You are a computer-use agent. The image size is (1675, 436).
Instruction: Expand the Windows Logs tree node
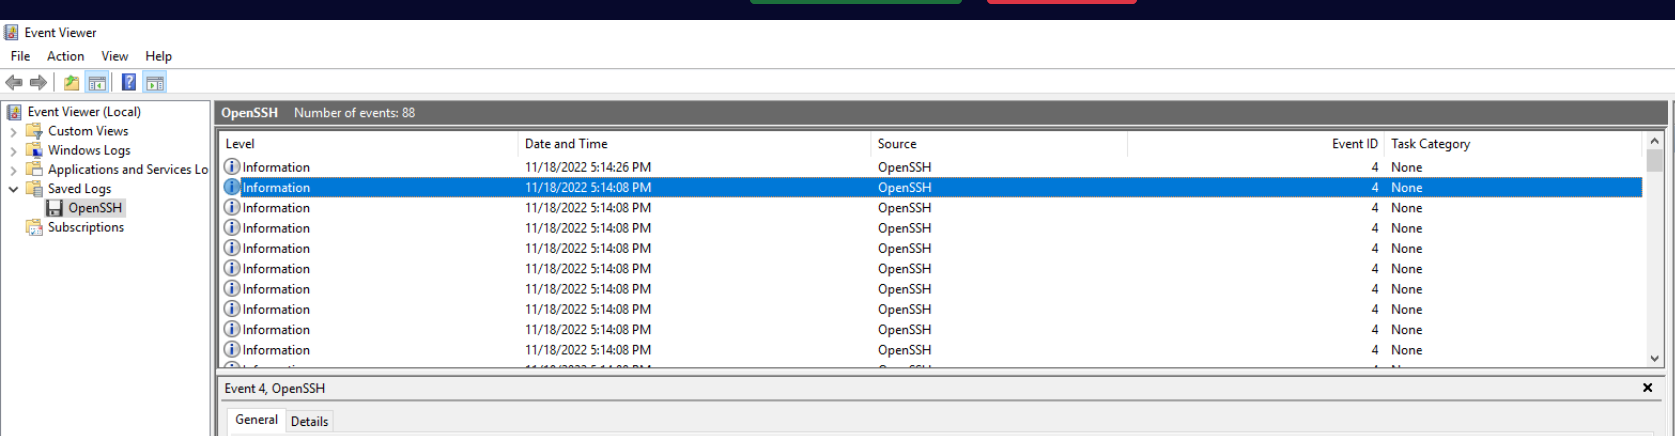click(x=13, y=151)
